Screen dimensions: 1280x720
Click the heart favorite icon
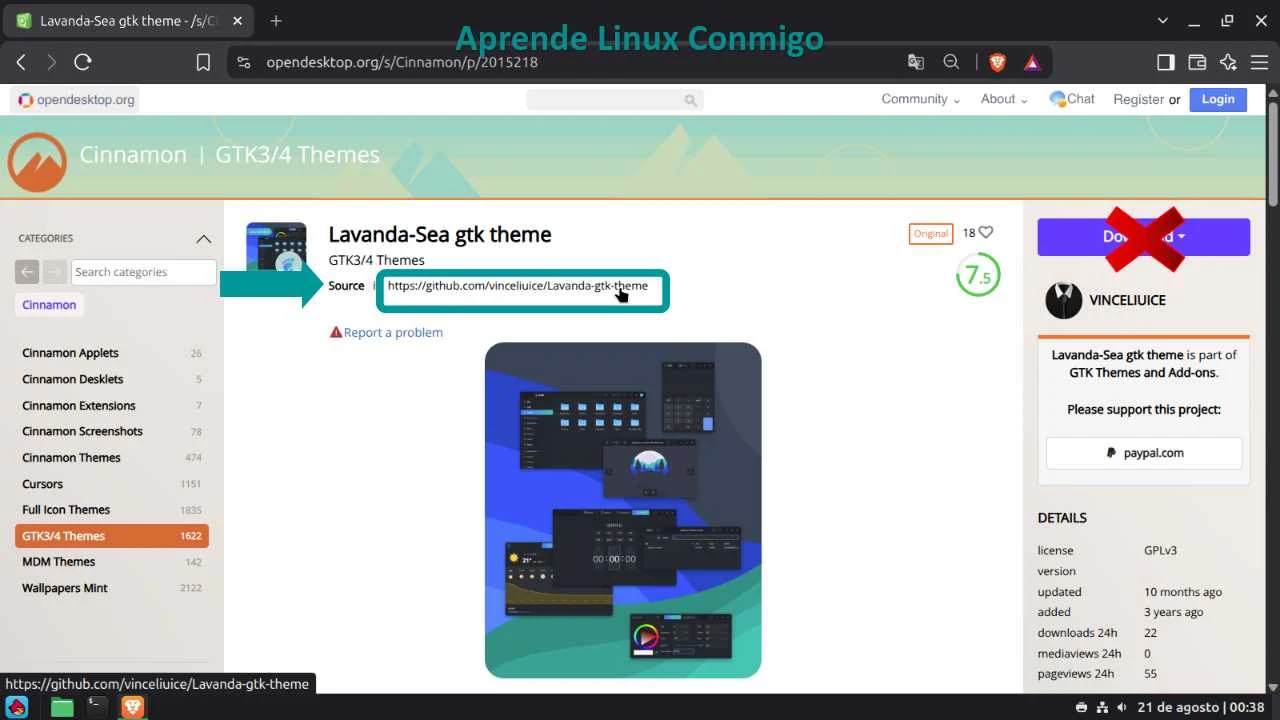point(986,232)
